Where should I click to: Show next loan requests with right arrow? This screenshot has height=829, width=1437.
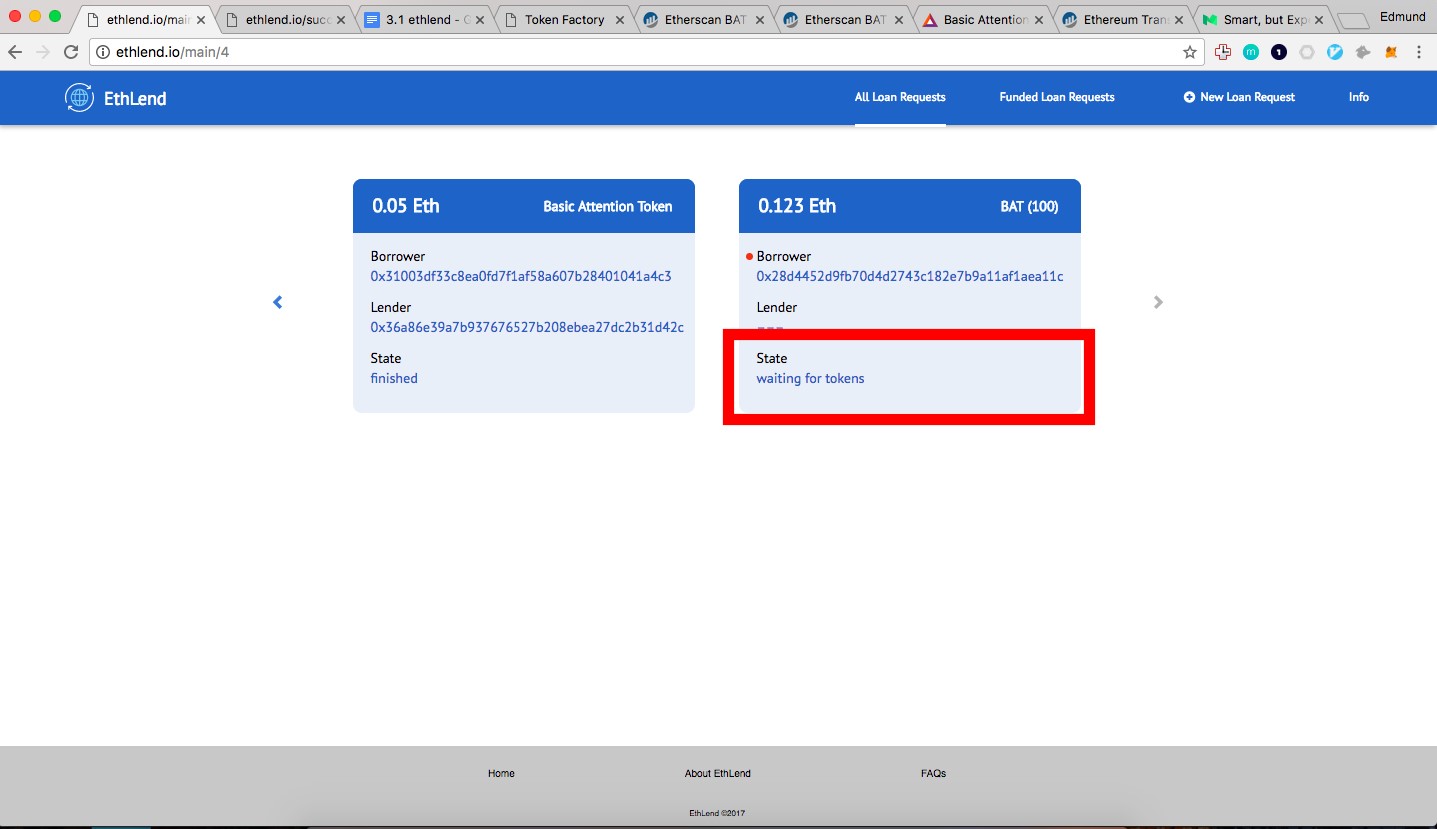click(1158, 302)
